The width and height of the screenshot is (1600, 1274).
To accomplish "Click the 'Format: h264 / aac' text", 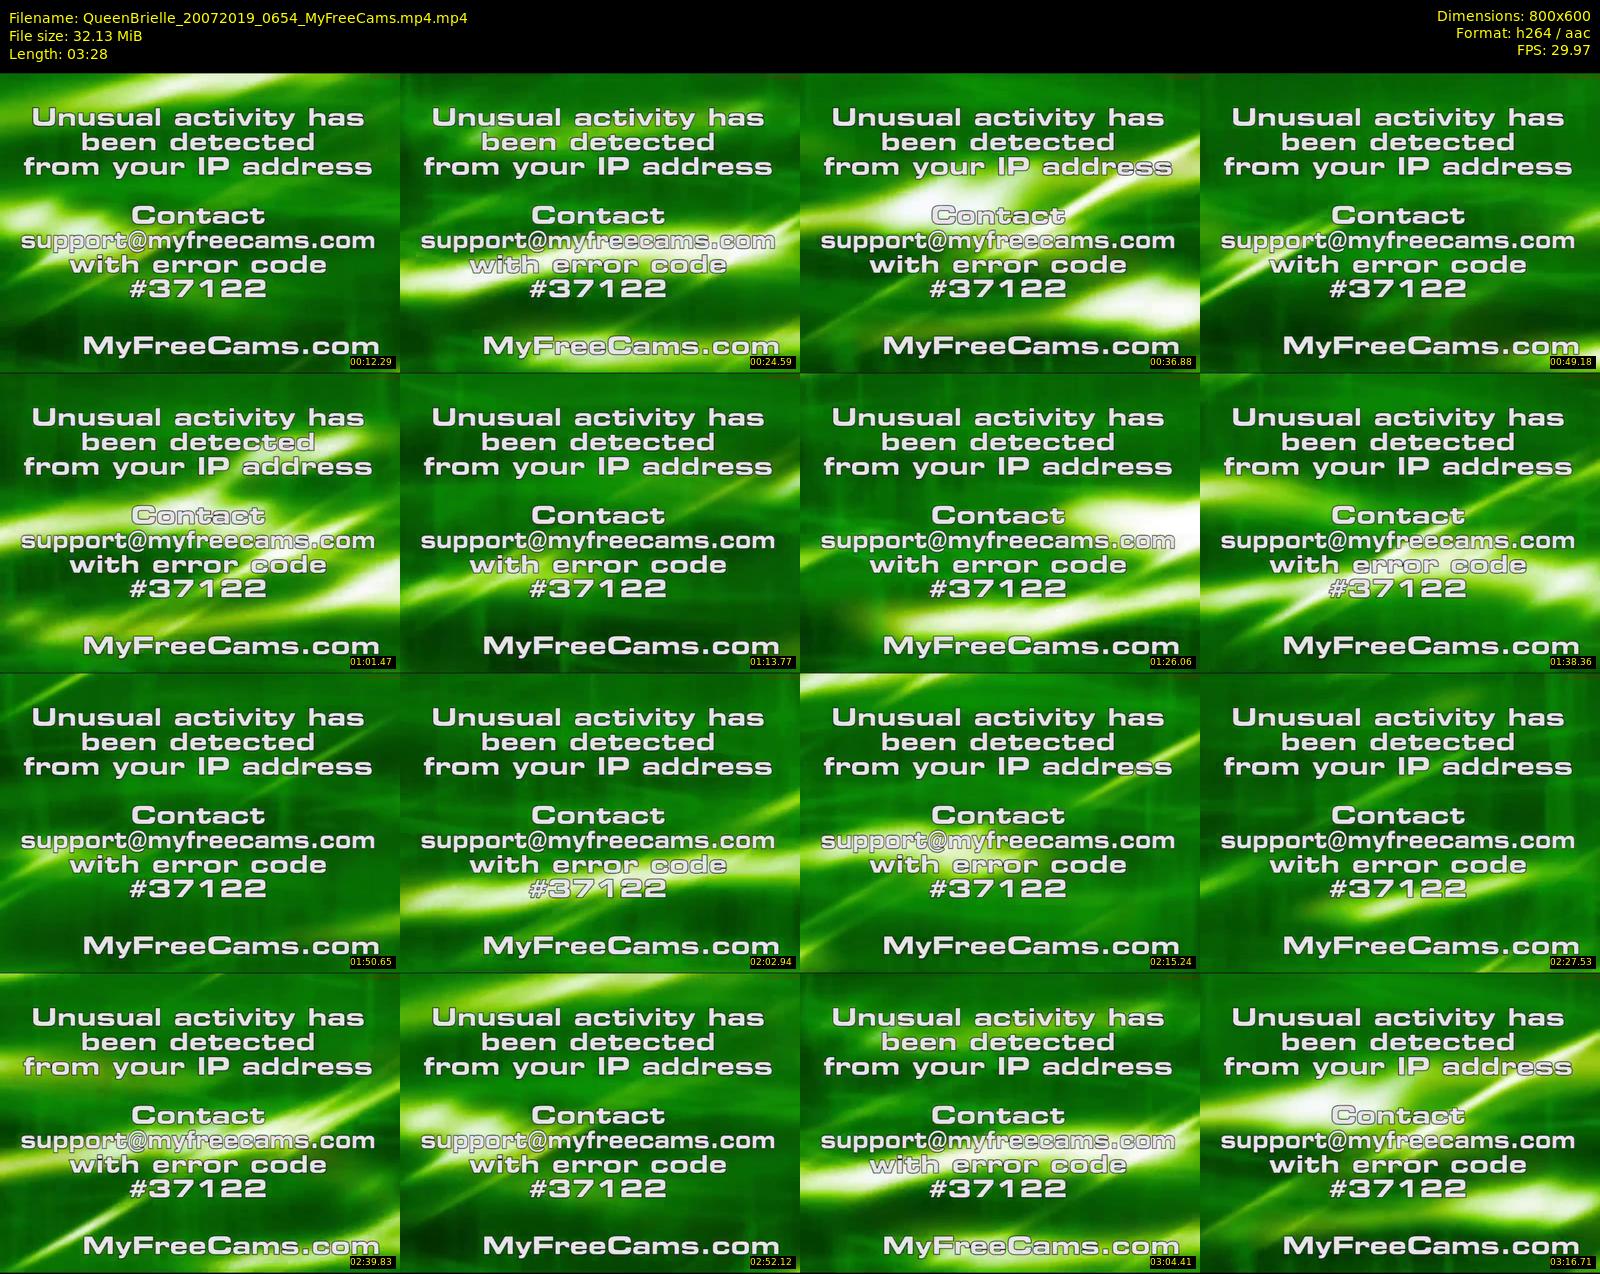I will click(x=1523, y=33).
